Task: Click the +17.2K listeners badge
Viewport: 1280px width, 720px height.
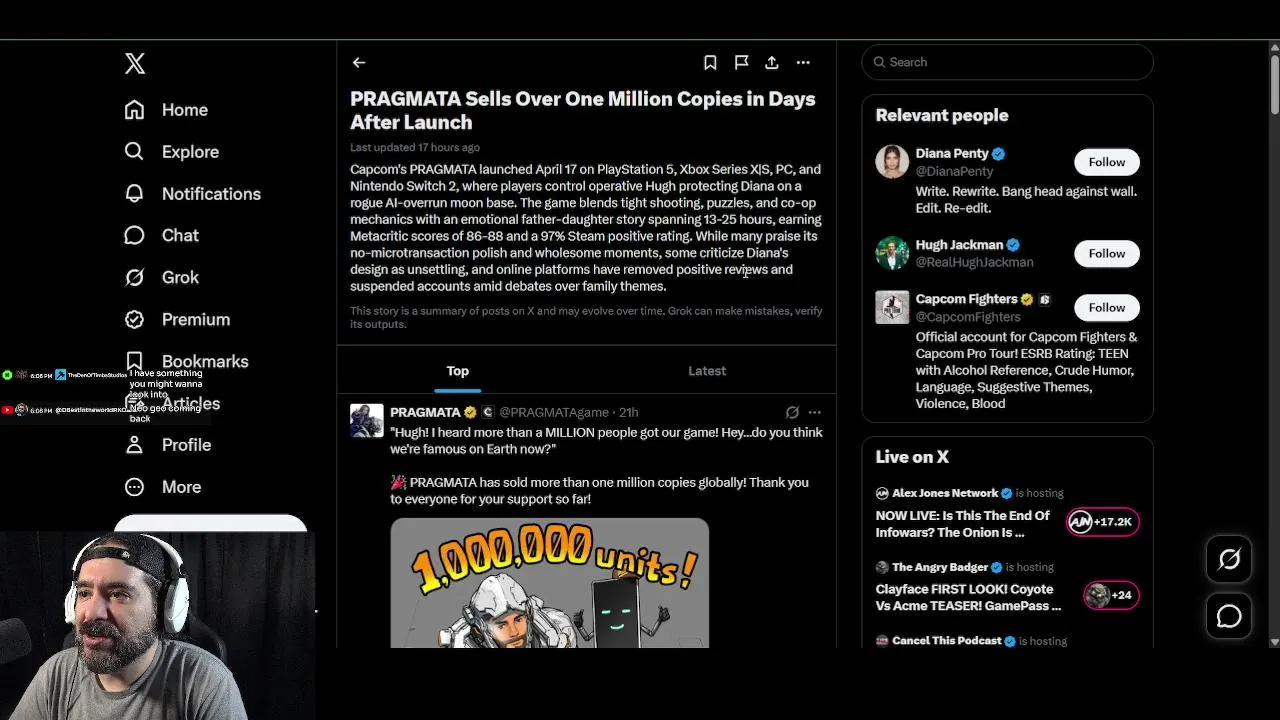Action: point(1103,522)
